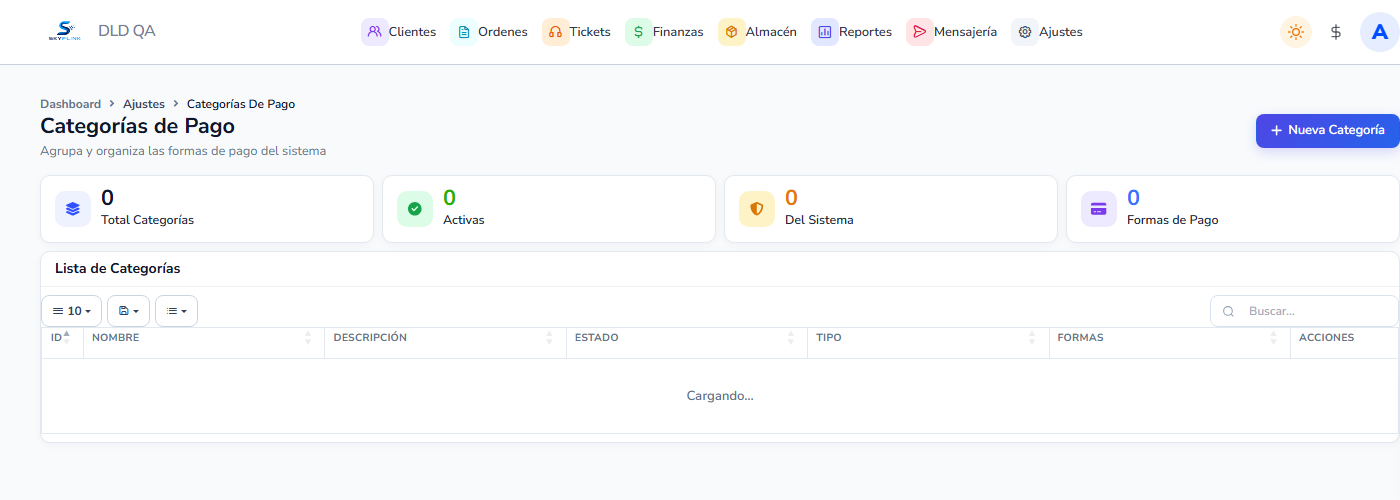Image resolution: width=1400 pixels, height=500 pixels.
Task: Open the Ordenes menu
Action: tap(490, 32)
